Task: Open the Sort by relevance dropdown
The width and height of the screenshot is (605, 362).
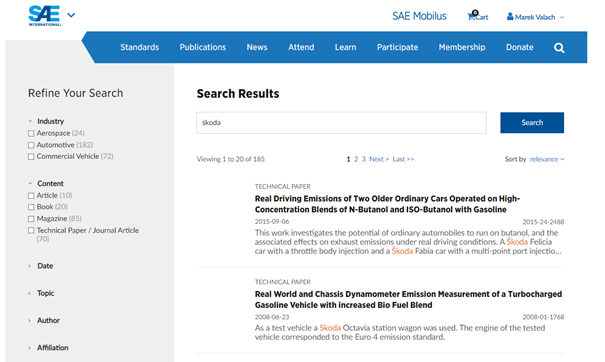Action: pos(547,159)
